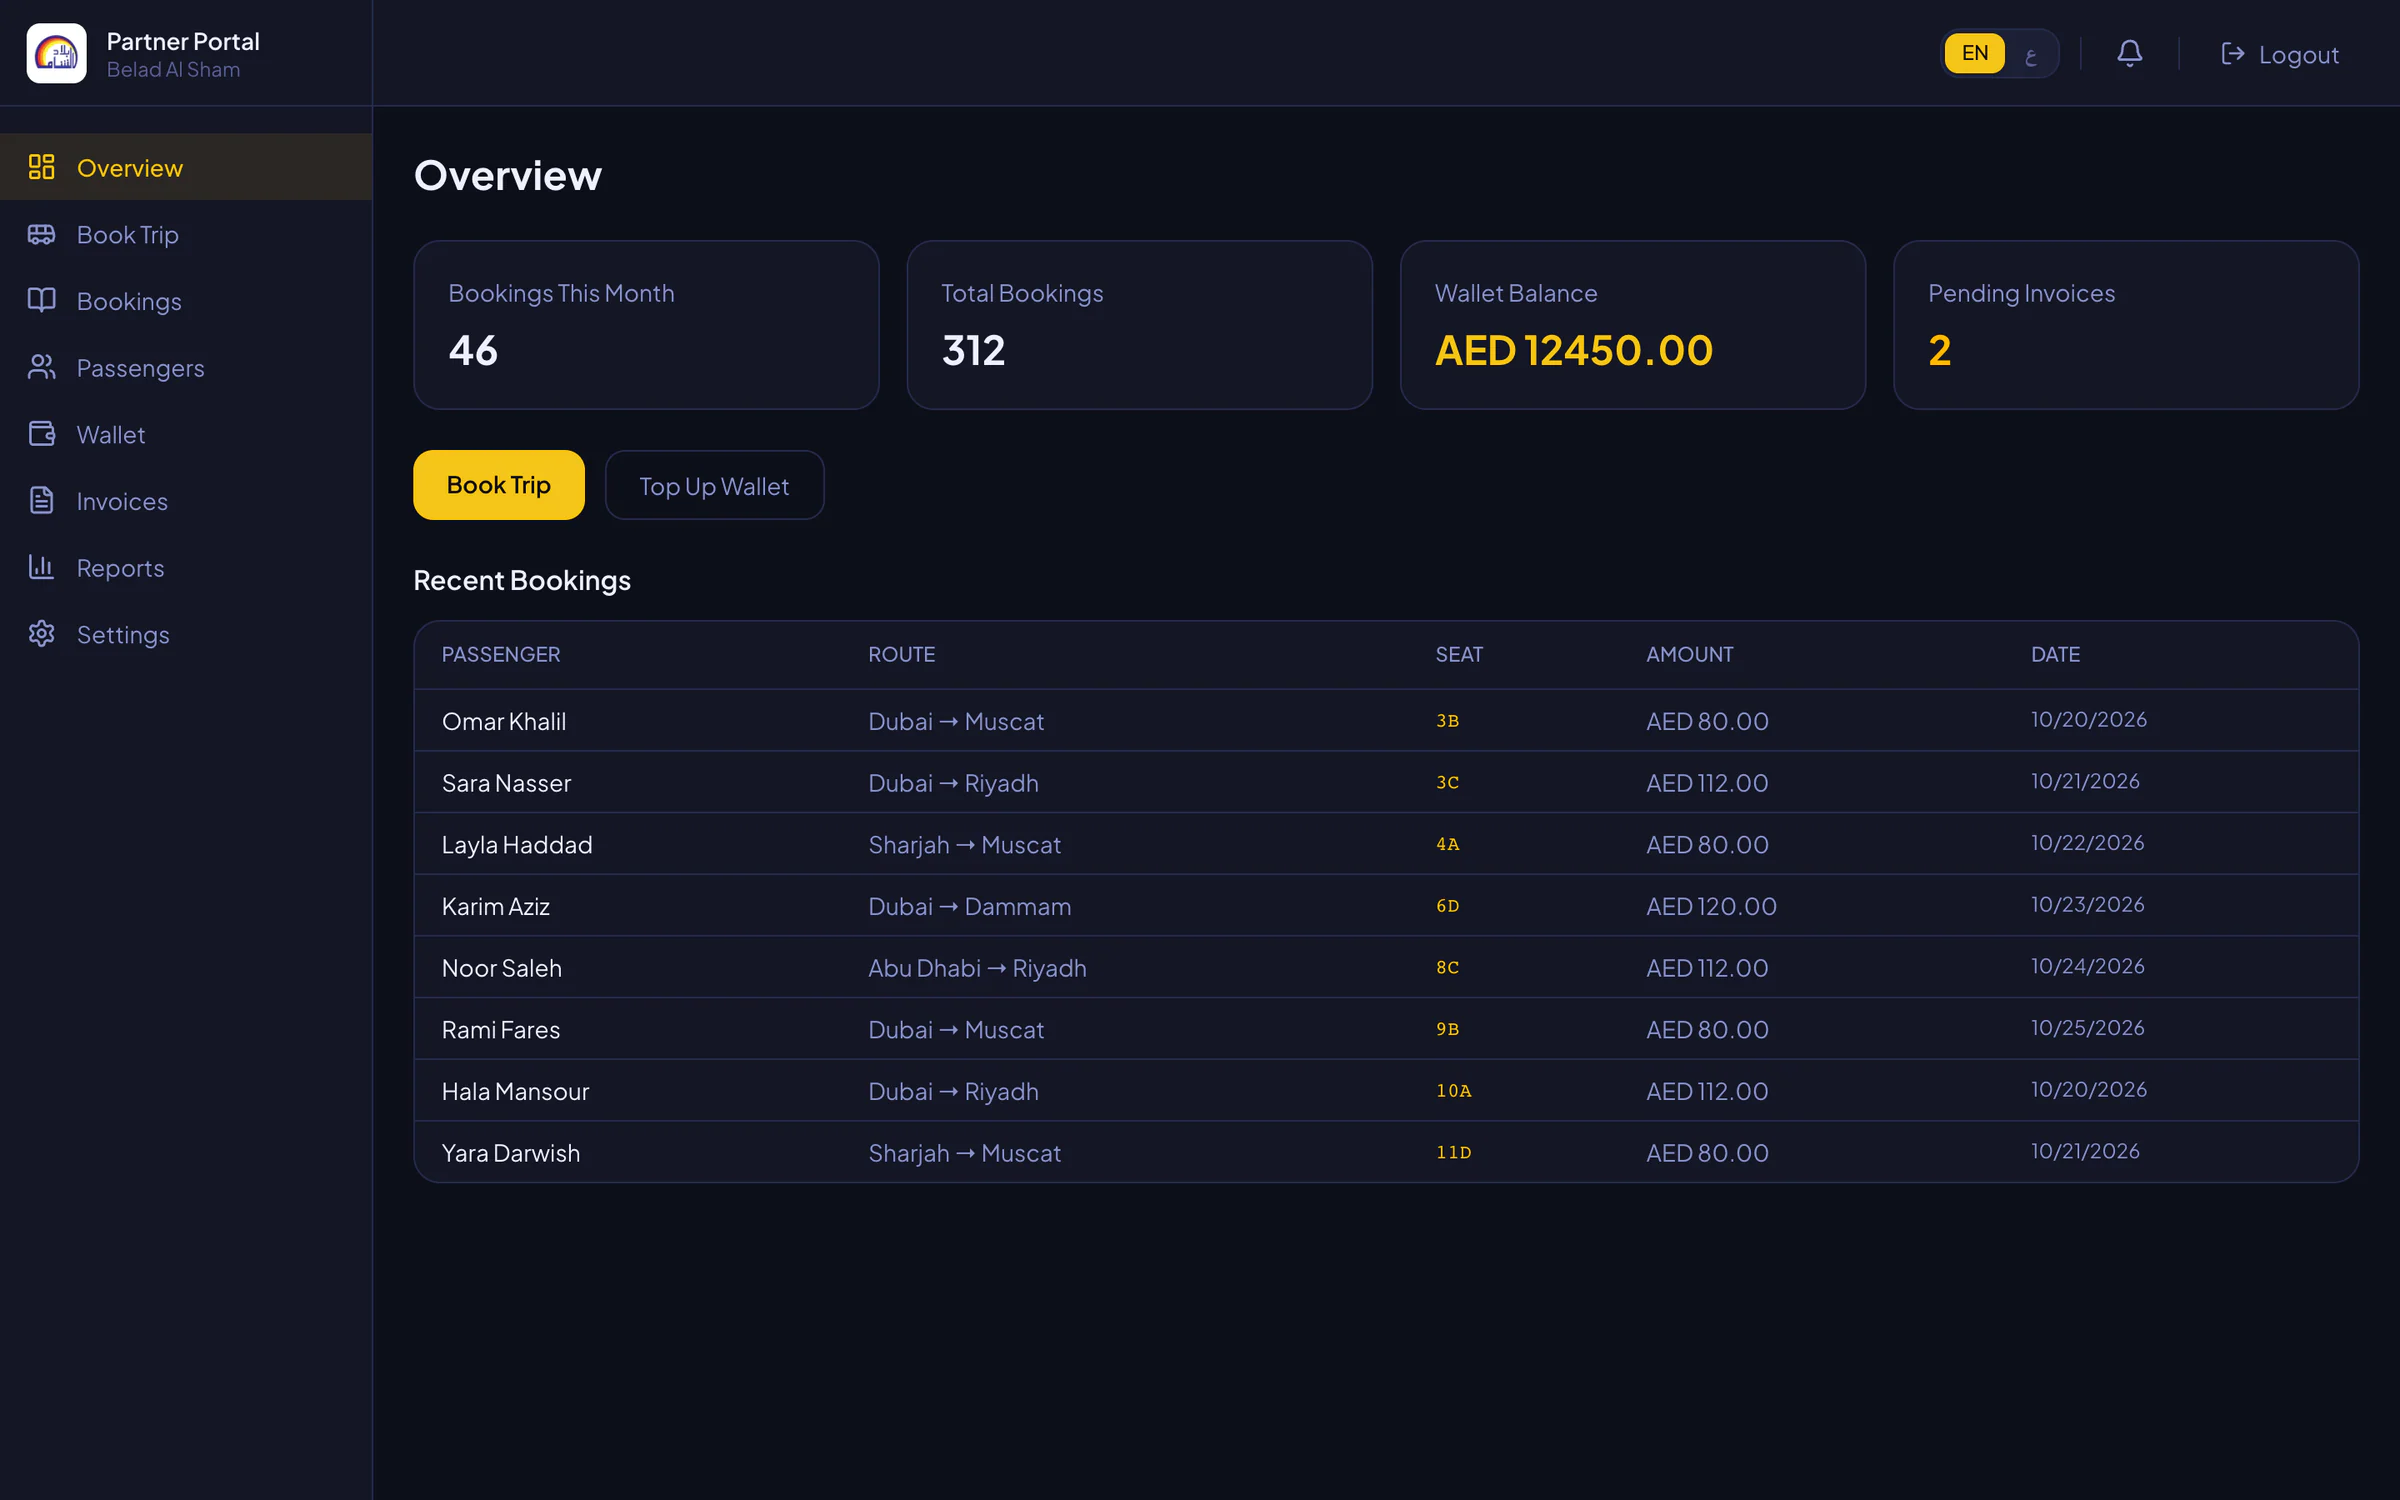Open the Wallet Balance card

click(1633, 324)
